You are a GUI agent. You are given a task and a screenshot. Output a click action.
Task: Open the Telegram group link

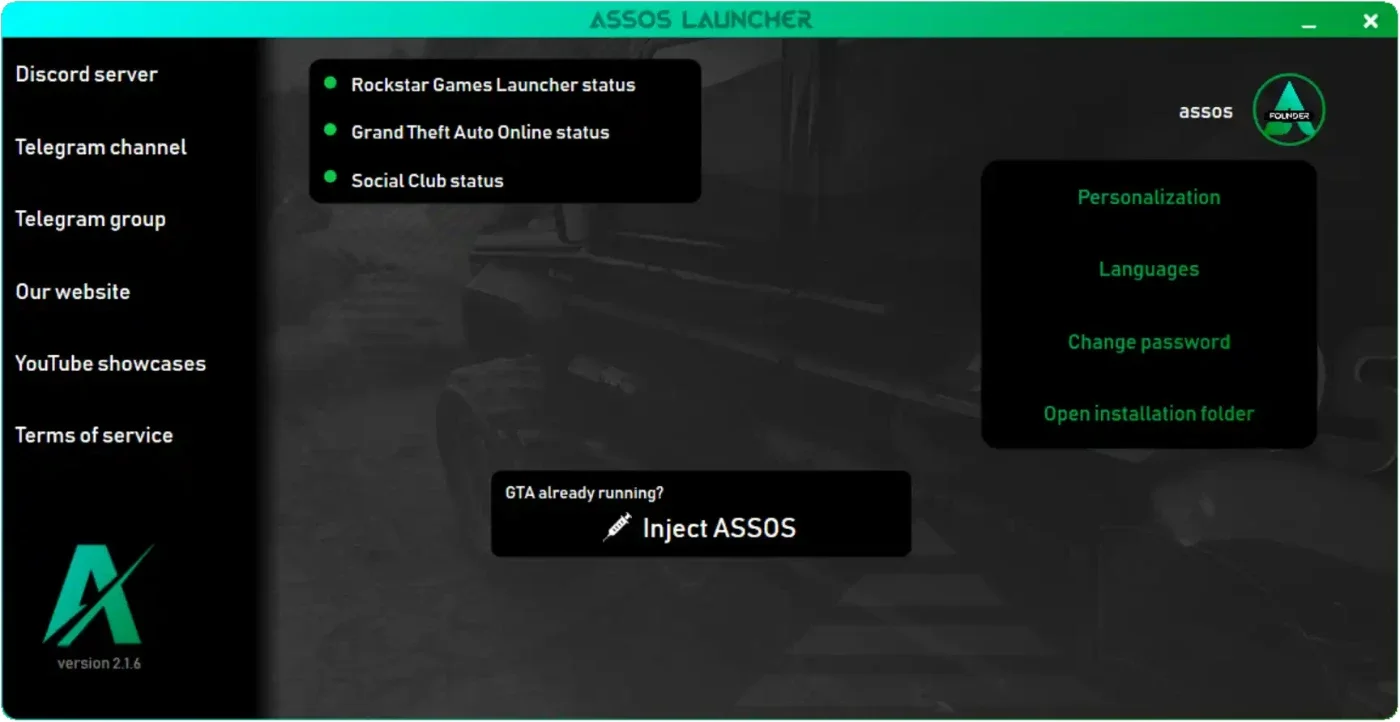coord(90,219)
